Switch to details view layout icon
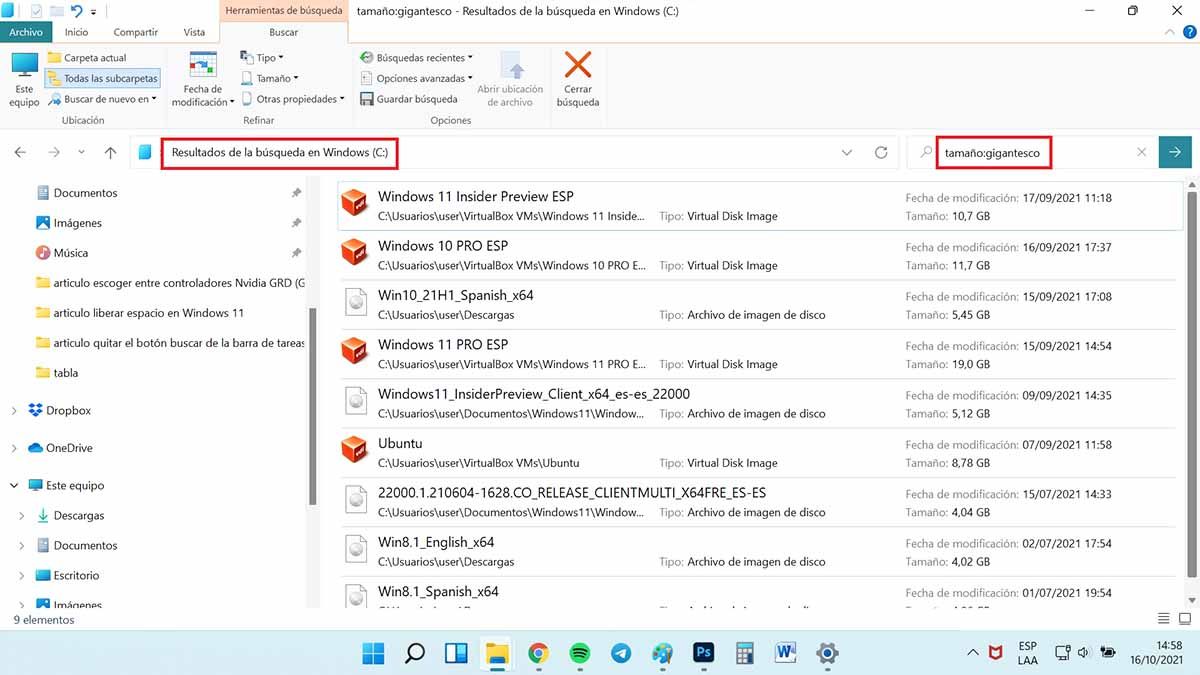Image resolution: width=1200 pixels, height=675 pixels. [x=1163, y=619]
